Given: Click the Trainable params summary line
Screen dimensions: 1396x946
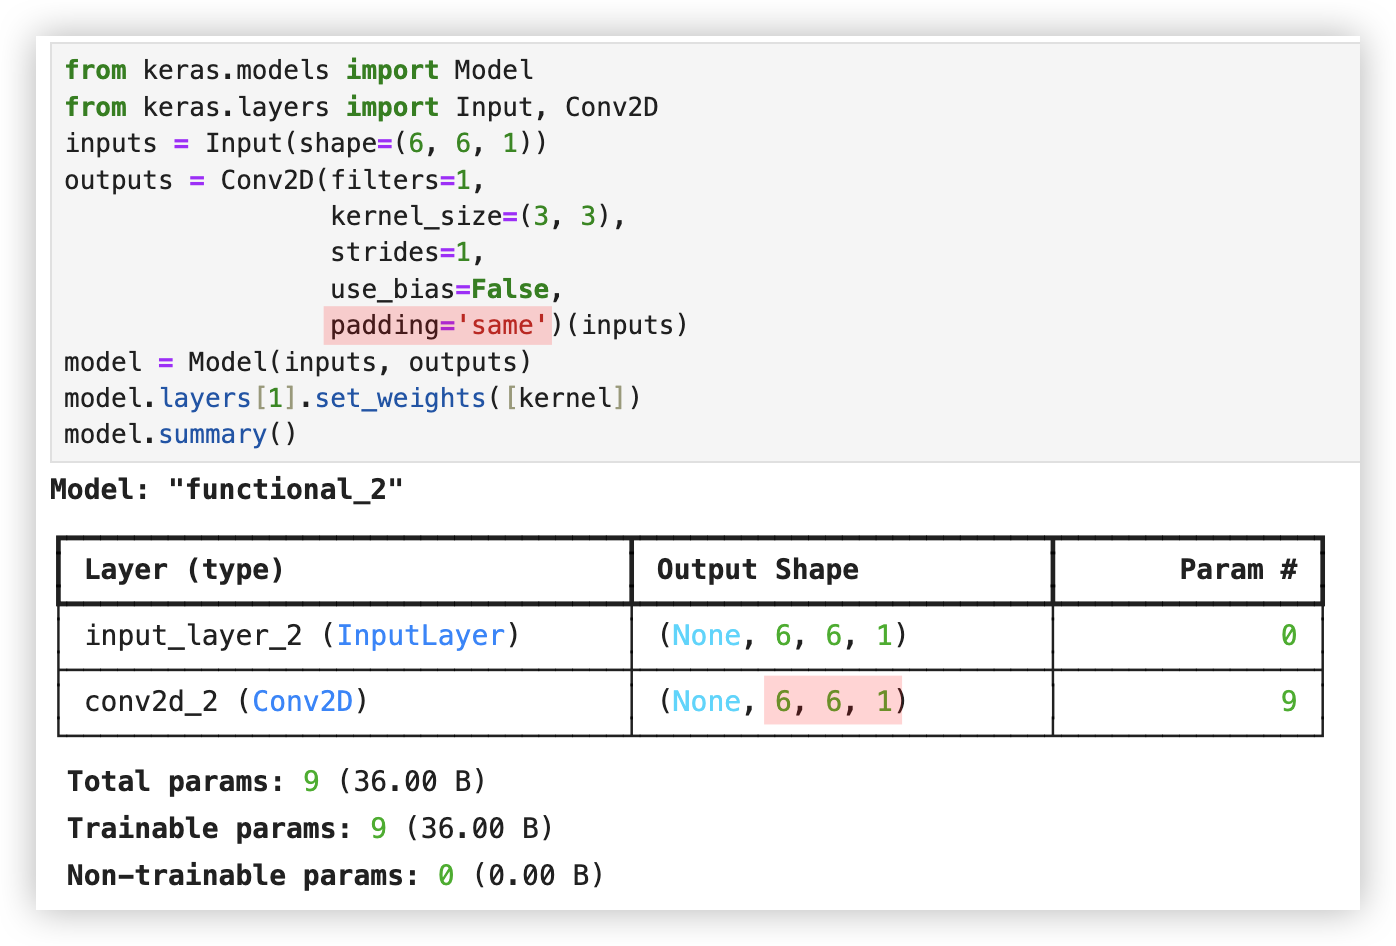Looking at the screenshot, I should pyautogui.click(x=310, y=829).
